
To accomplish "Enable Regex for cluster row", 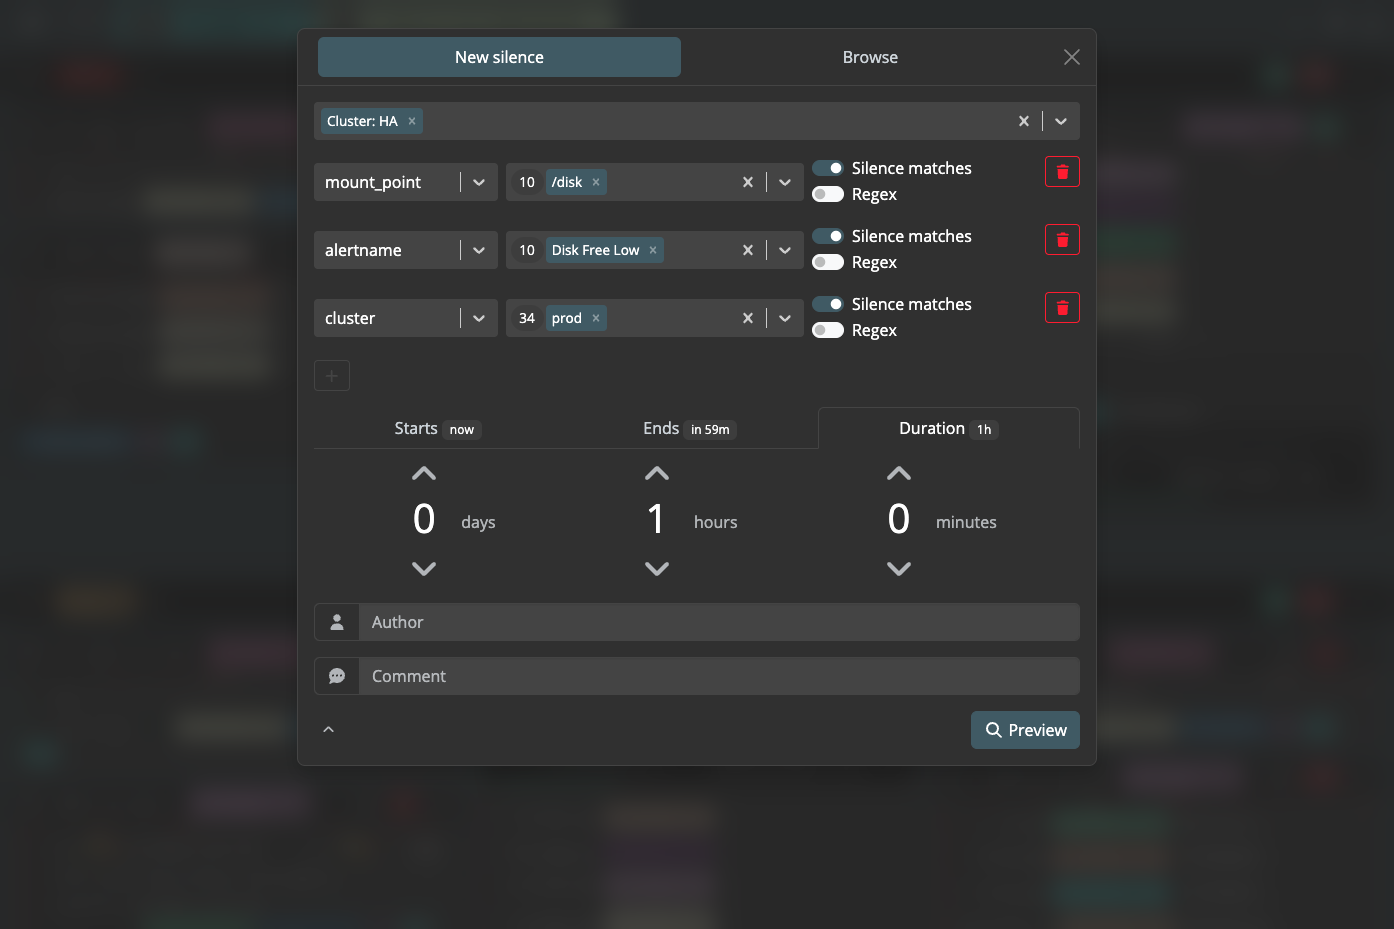I will tap(828, 330).
